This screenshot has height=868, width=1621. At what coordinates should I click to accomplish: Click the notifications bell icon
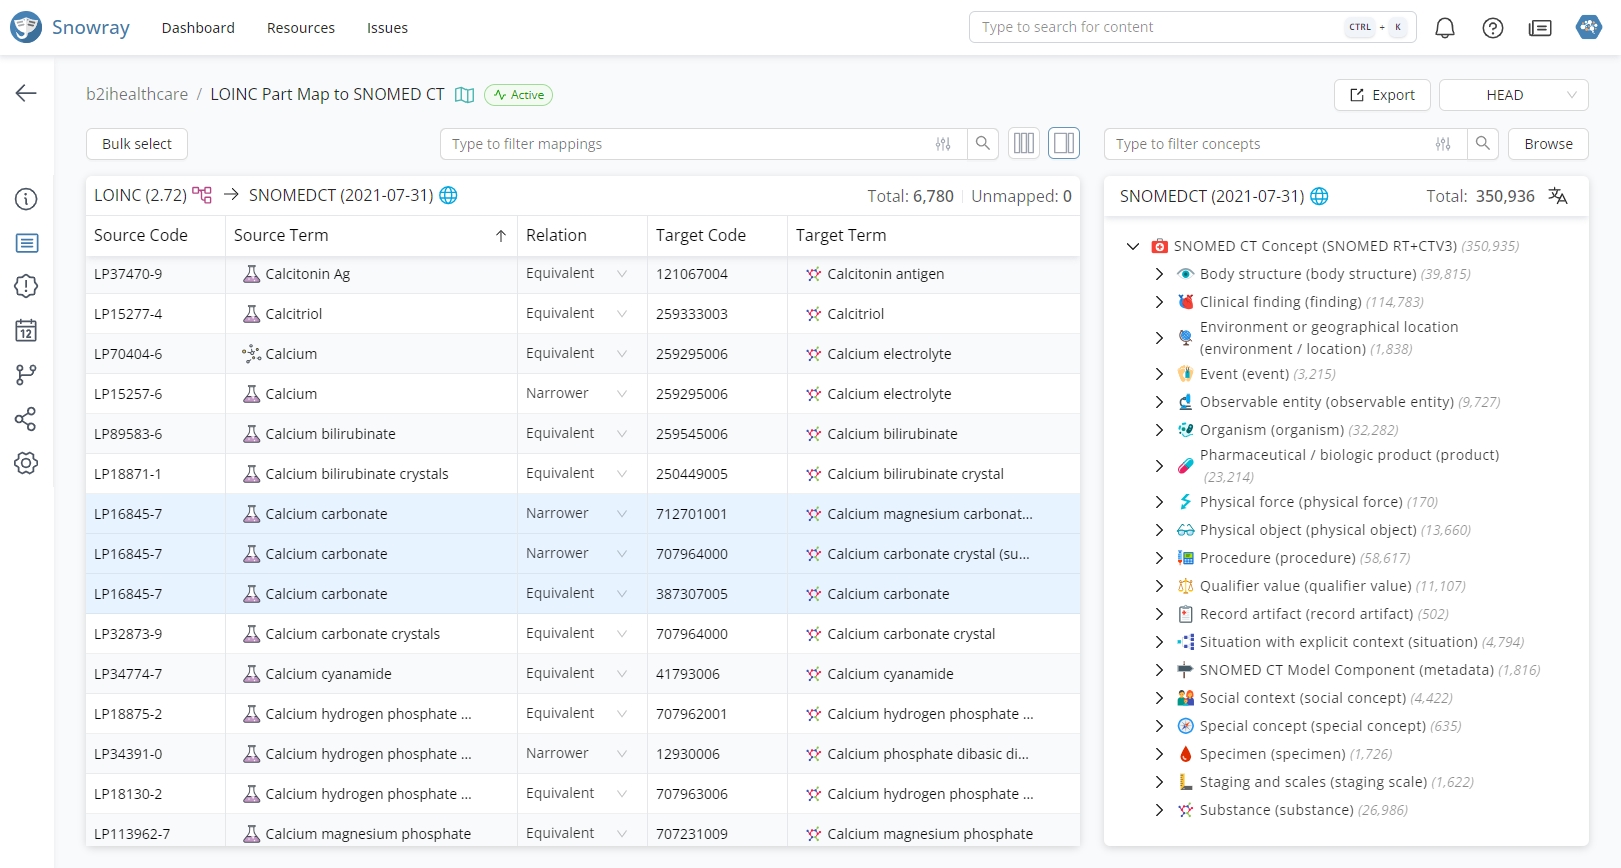click(1445, 28)
